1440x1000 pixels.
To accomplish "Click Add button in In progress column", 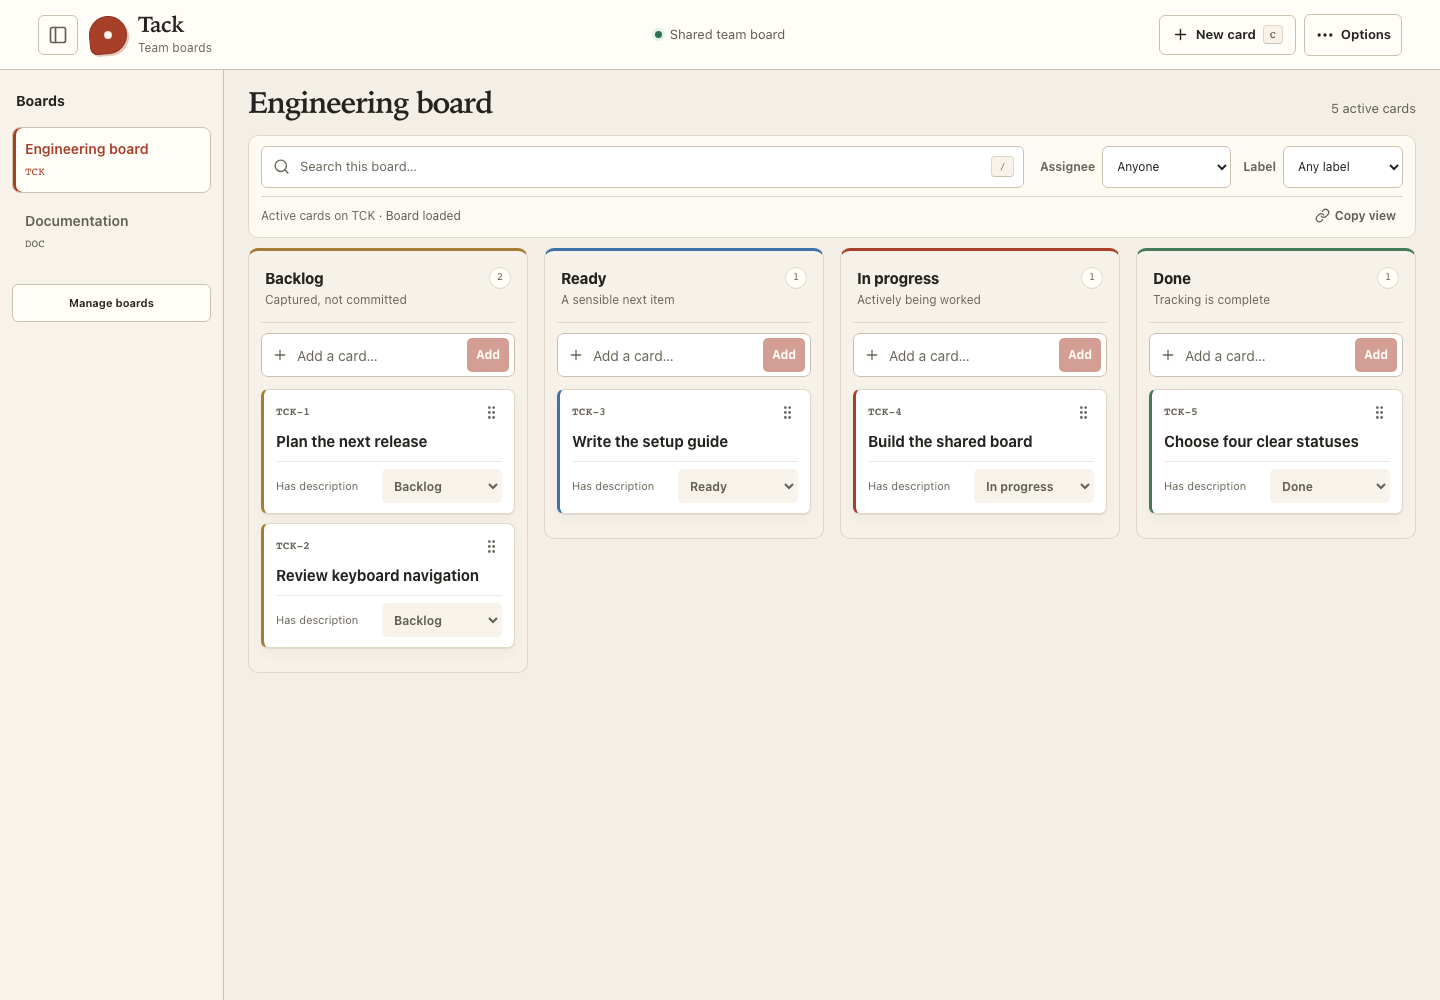I will coord(1080,355).
